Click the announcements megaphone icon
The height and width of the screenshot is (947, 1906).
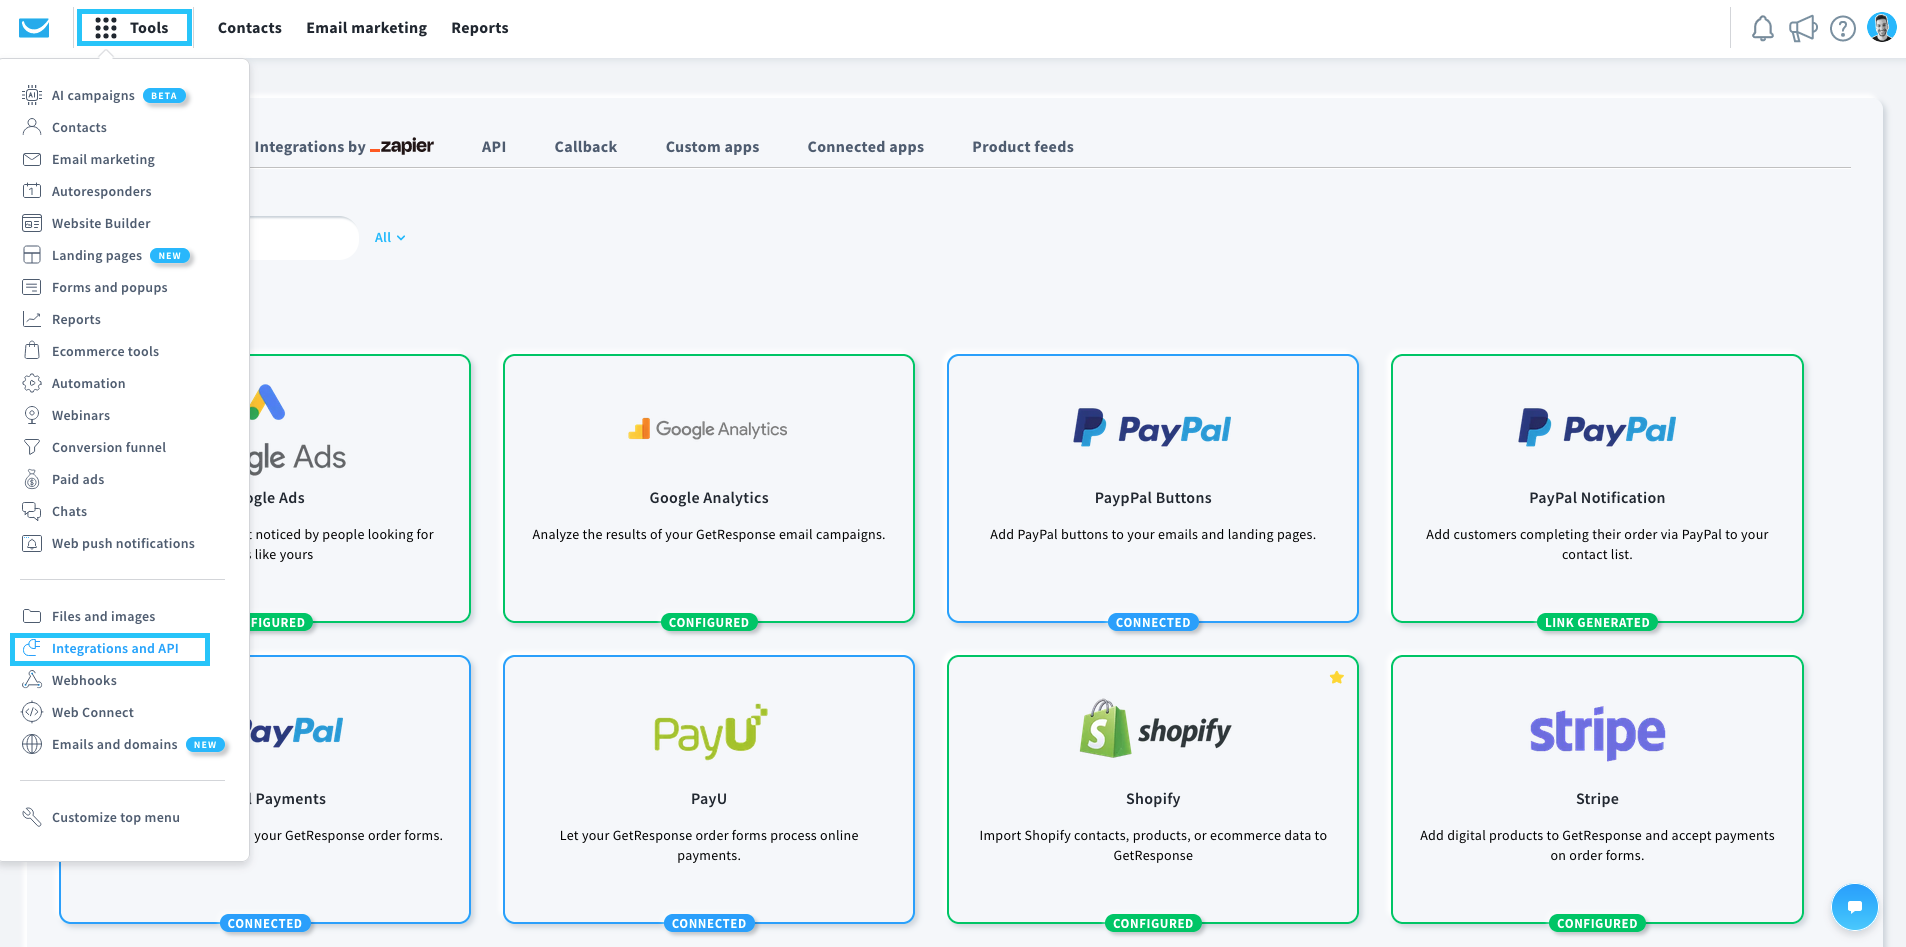1802,28
